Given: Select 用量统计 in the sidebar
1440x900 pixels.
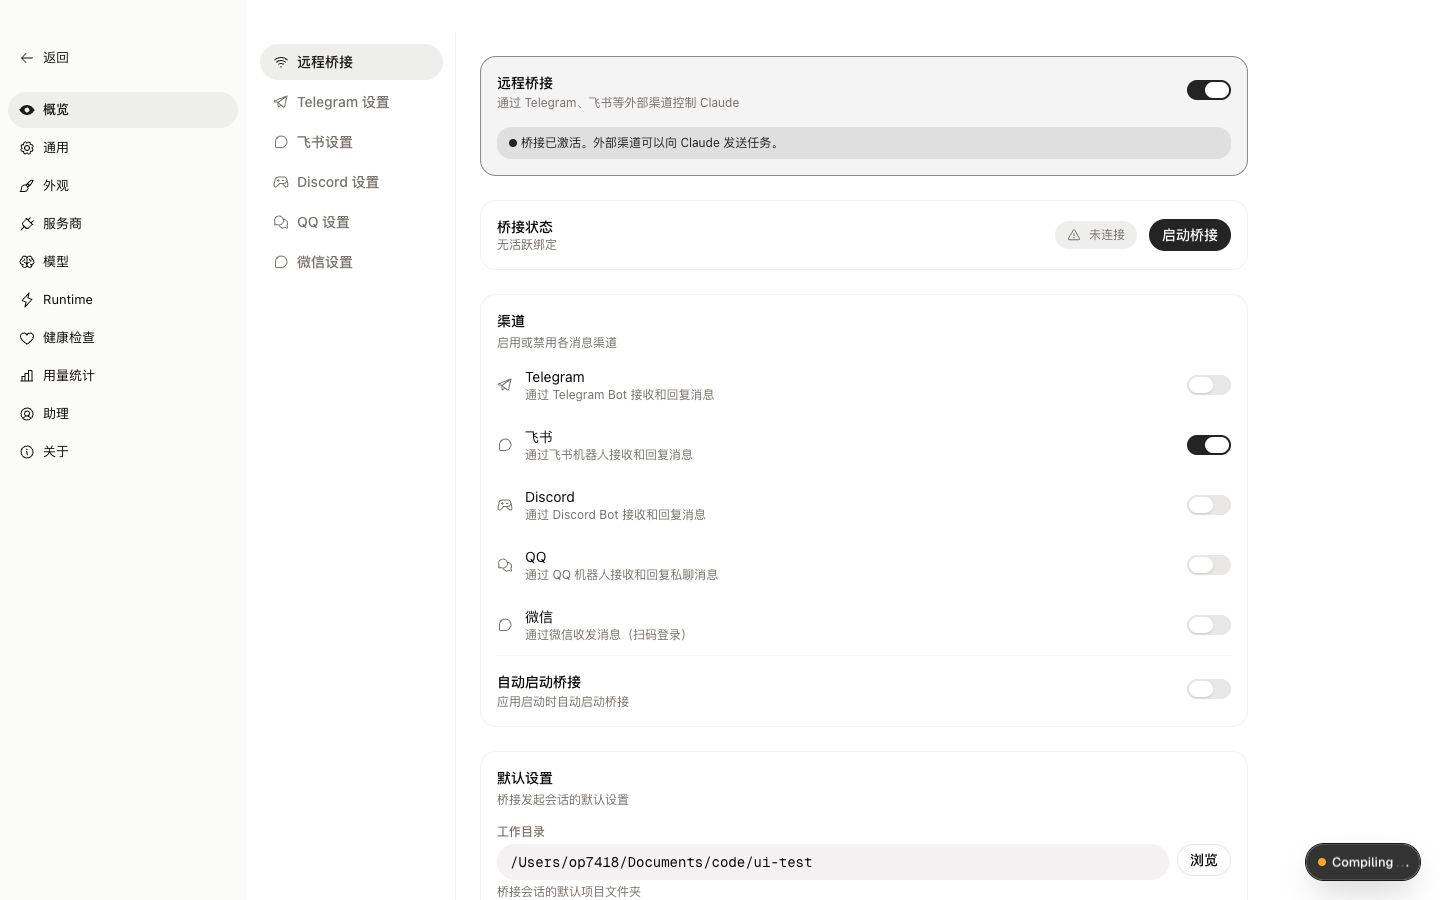Looking at the screenshot, I should pos(123,376).
